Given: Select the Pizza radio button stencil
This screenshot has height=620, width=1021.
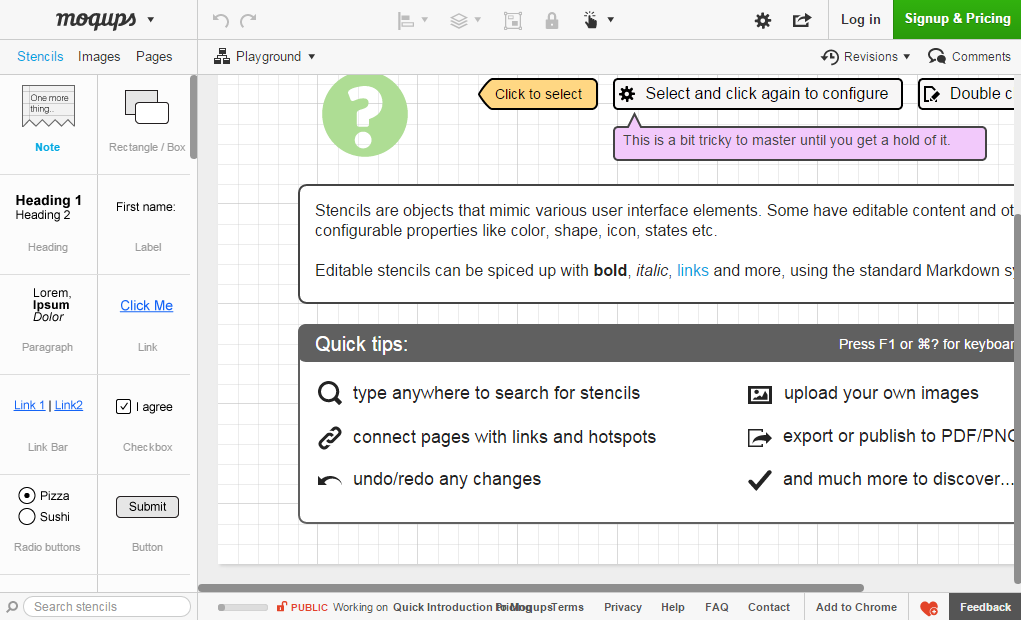Looking at the screenshot, I should pos(27,496).
